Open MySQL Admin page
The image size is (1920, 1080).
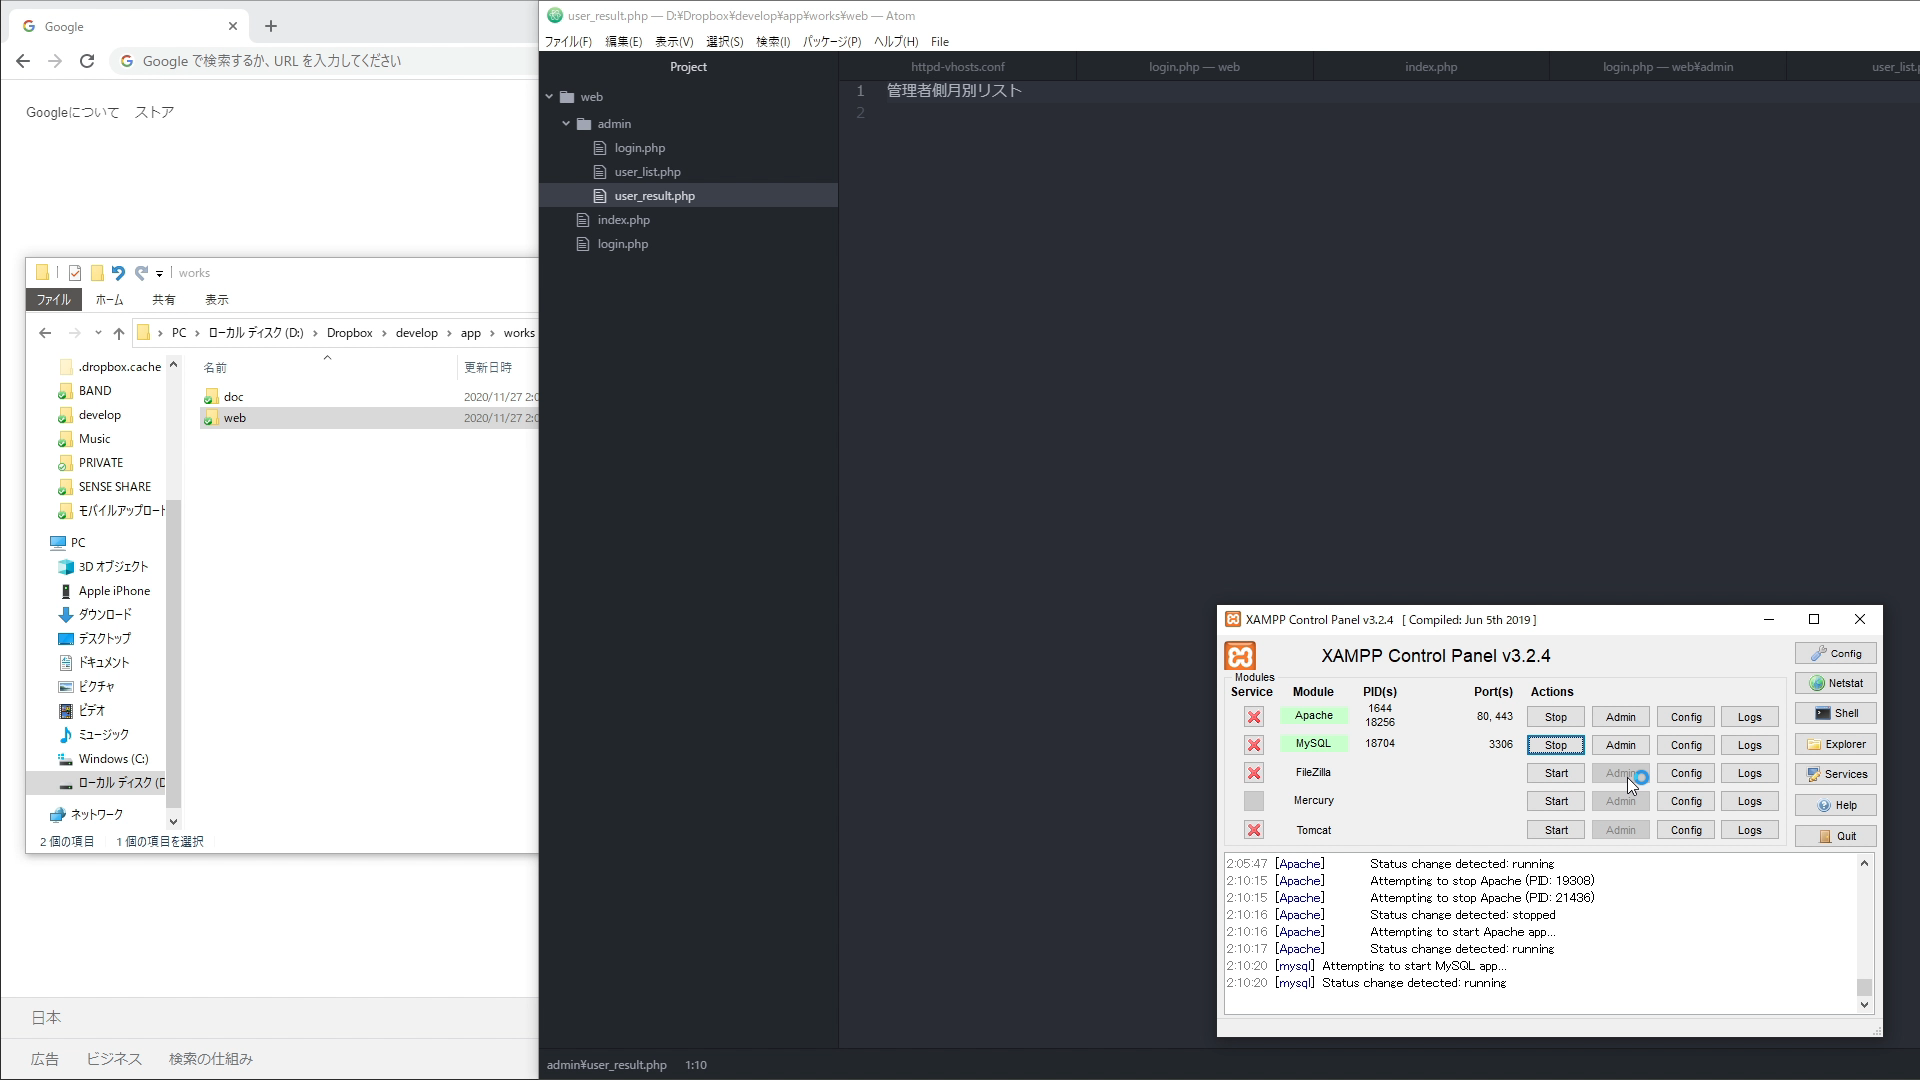pyautogui.click(x=1621, y=745)
